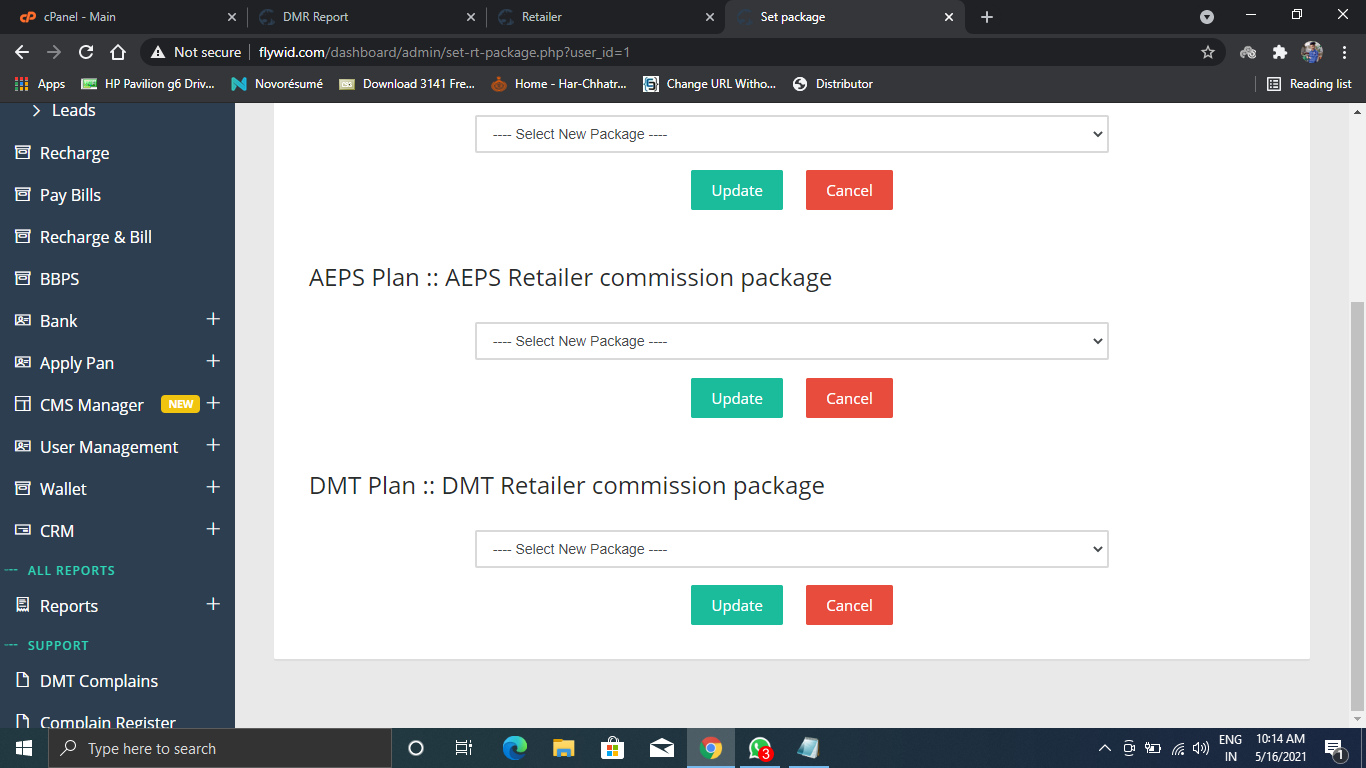The width and height of the screenshot is (1366, 768).
Task: Click Update under DMT Retailer package
Action: [736, 605]
